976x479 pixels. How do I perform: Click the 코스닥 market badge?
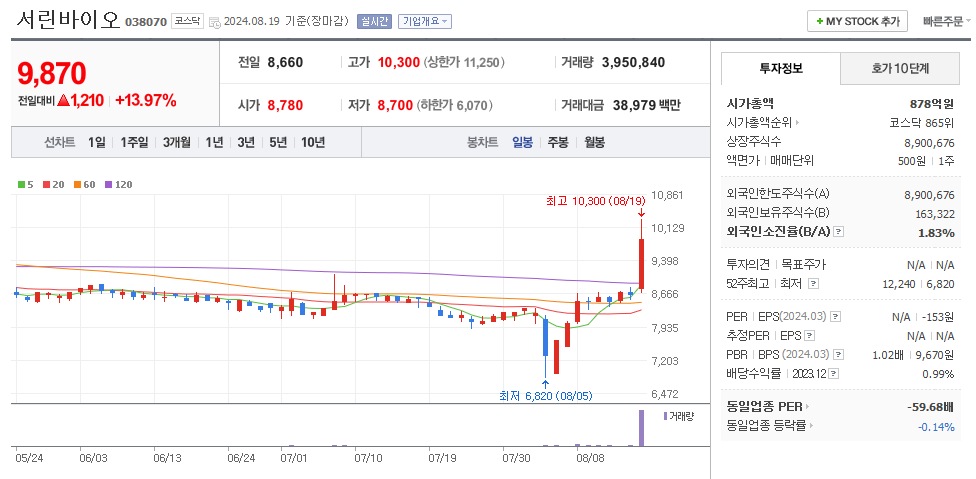pos(187,21)
